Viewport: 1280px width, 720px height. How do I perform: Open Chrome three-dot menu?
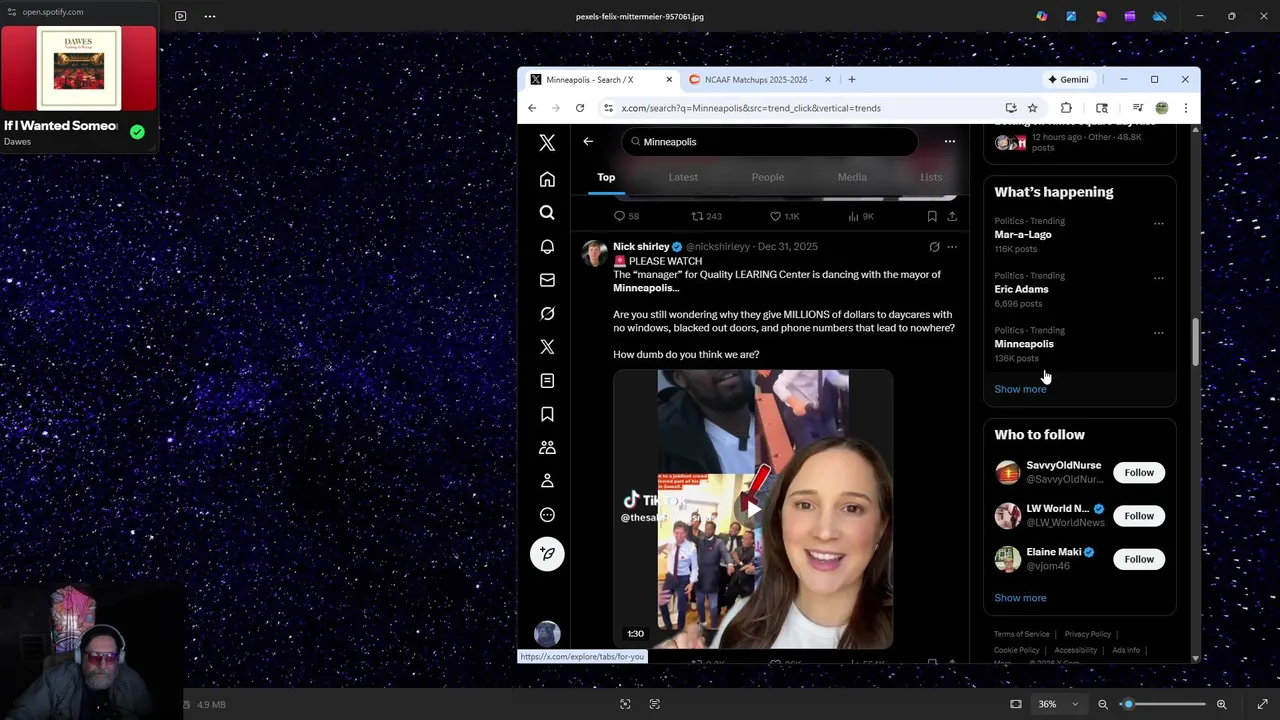1186,108
